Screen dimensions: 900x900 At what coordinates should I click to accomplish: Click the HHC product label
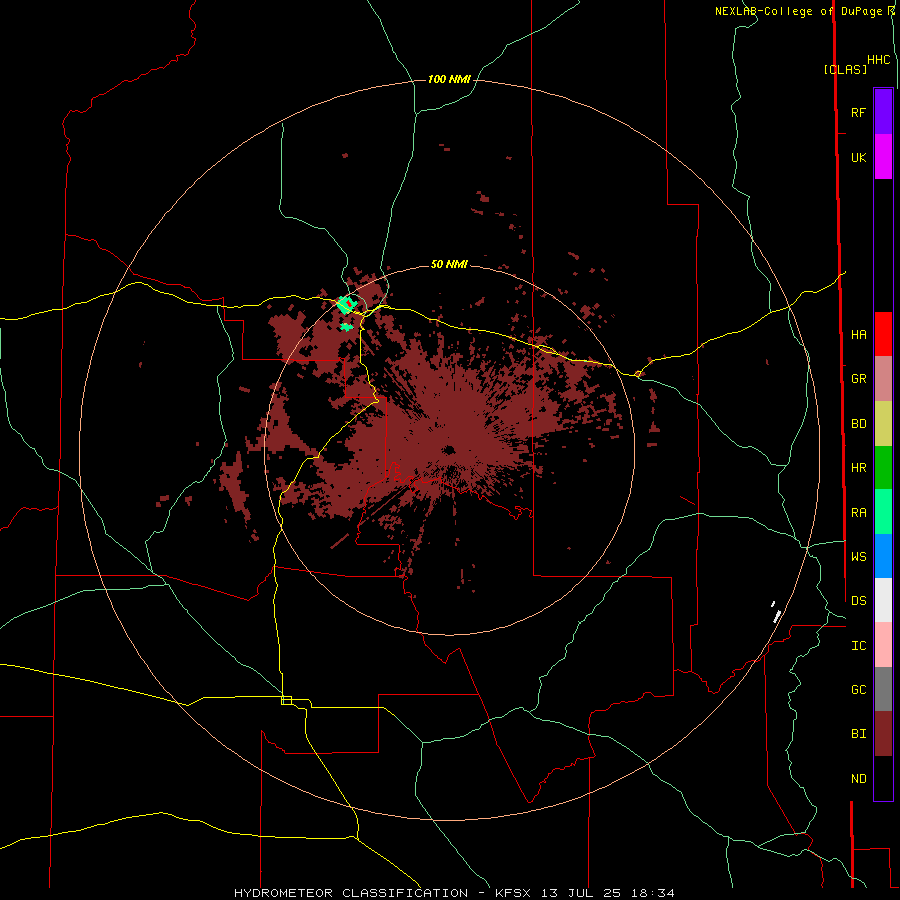click(879, 60)
